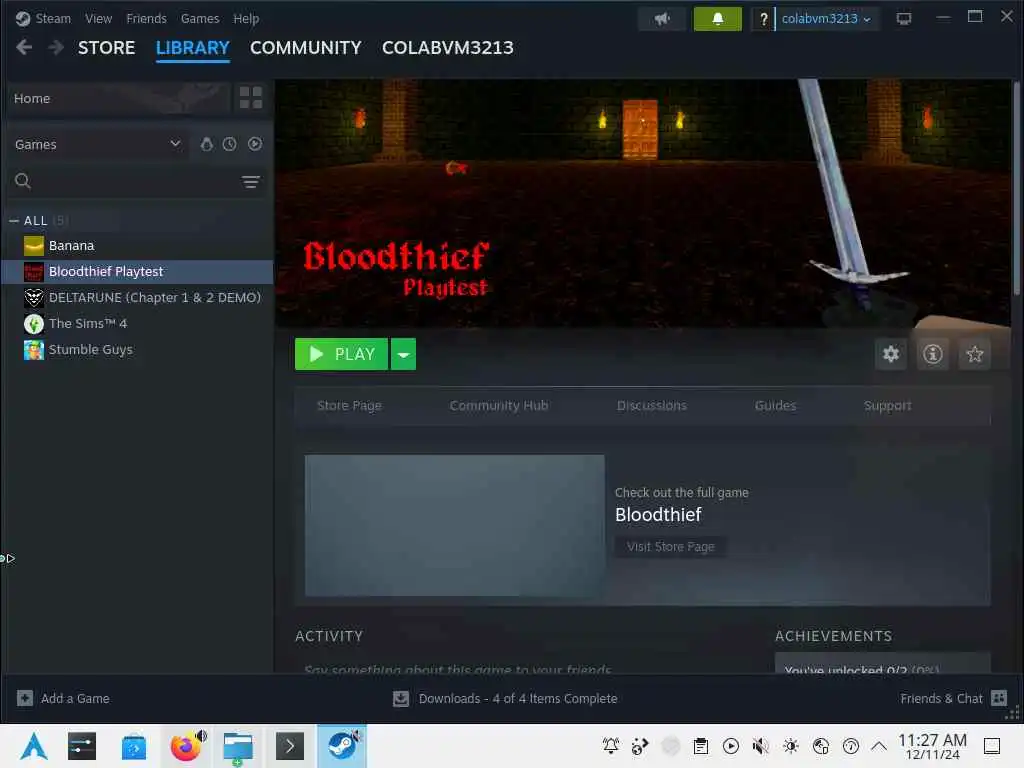1024x768 pixels.
Task: Open the brightness tray icon
Action: point(790,746)
